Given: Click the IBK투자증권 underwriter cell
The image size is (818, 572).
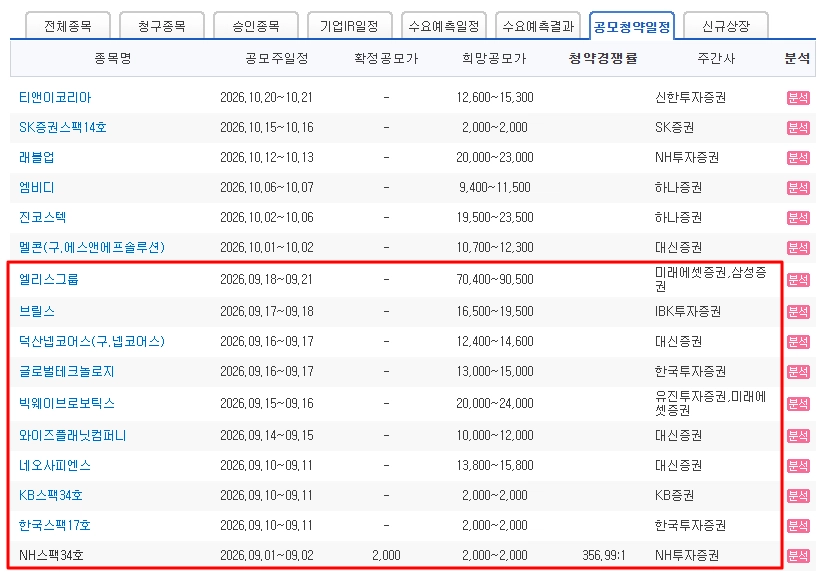Looking at the screenshot, I should 688,312.
